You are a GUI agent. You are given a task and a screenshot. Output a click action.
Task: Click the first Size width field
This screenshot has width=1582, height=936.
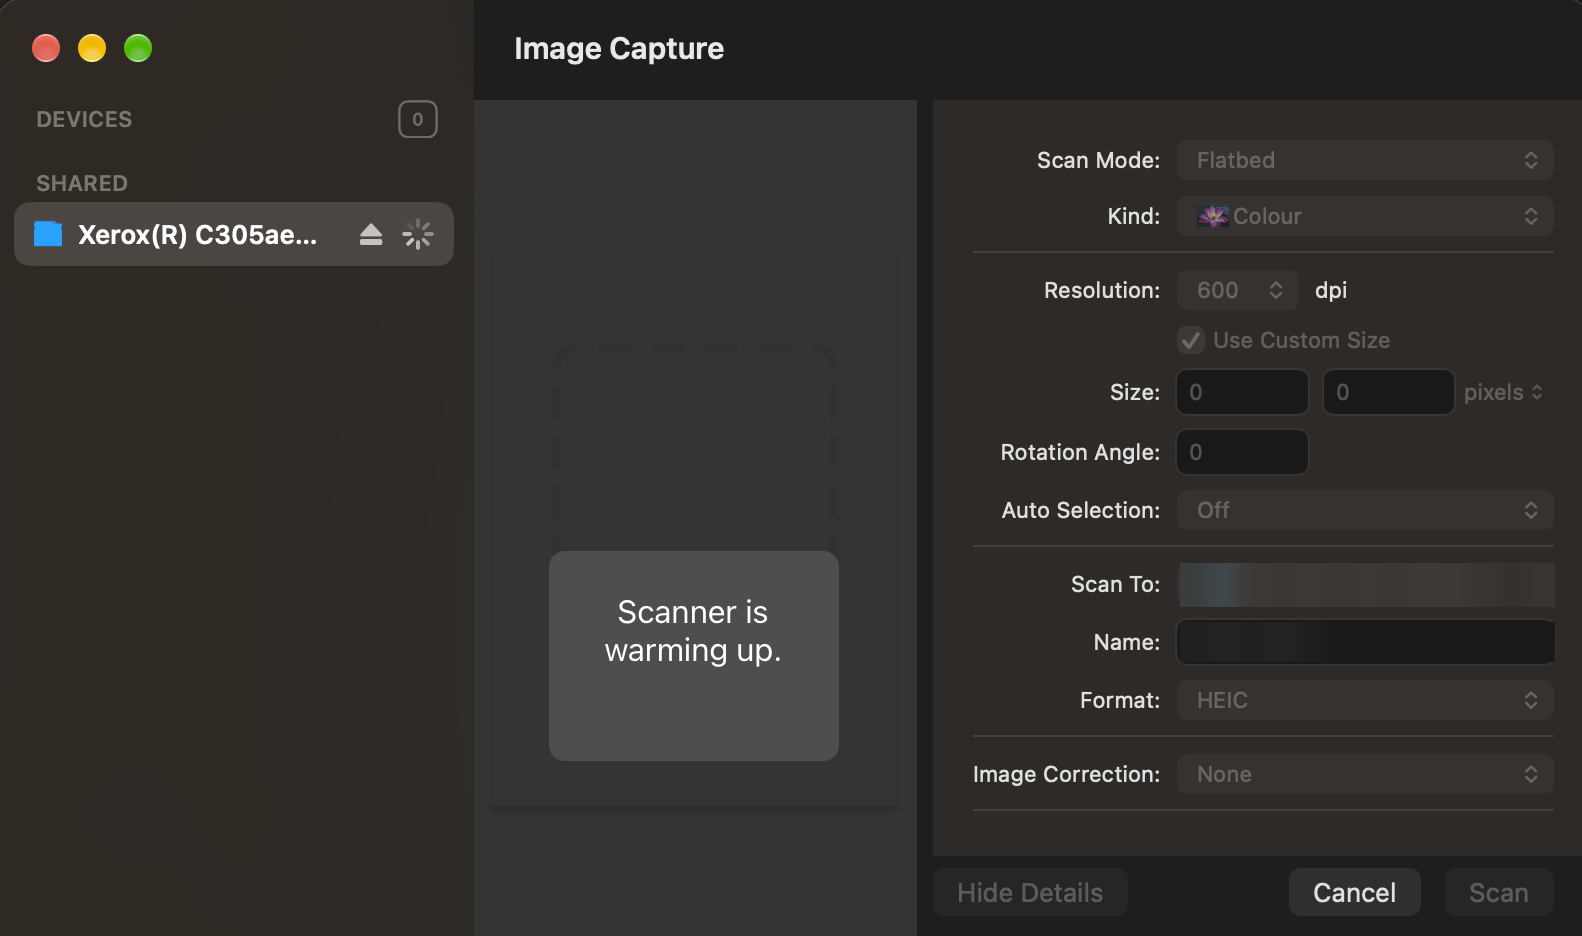(1242, 392)
